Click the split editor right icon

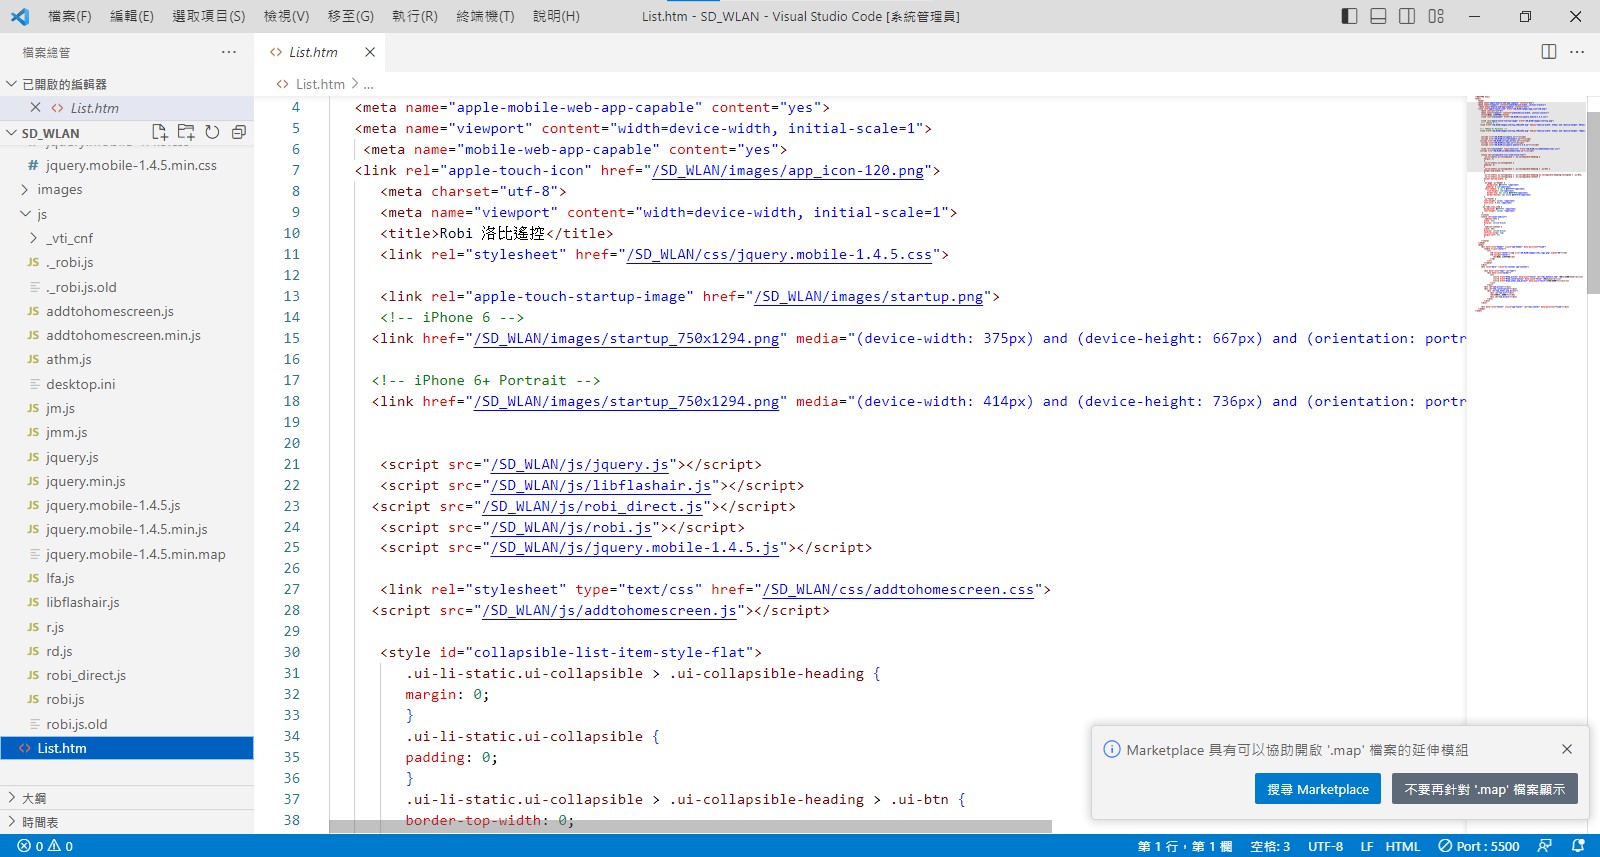[x=1549, y=52]
